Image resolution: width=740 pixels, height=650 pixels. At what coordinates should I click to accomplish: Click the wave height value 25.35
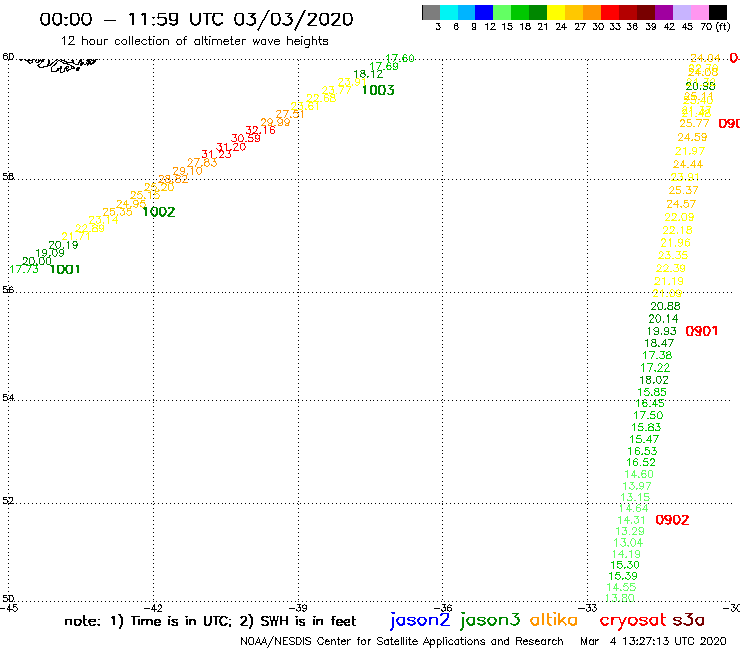(x=118, y=212)
